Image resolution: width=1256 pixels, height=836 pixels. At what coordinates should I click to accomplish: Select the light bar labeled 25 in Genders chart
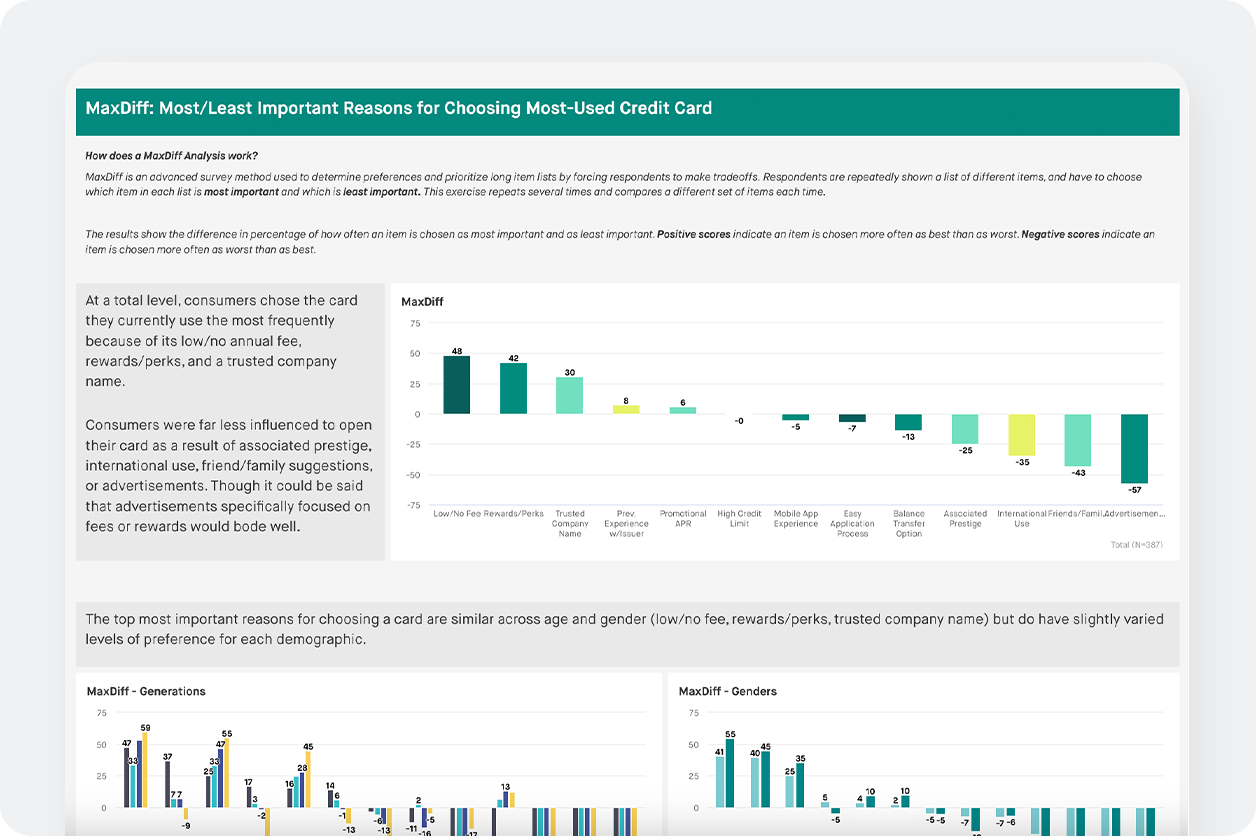pos(790,792)
